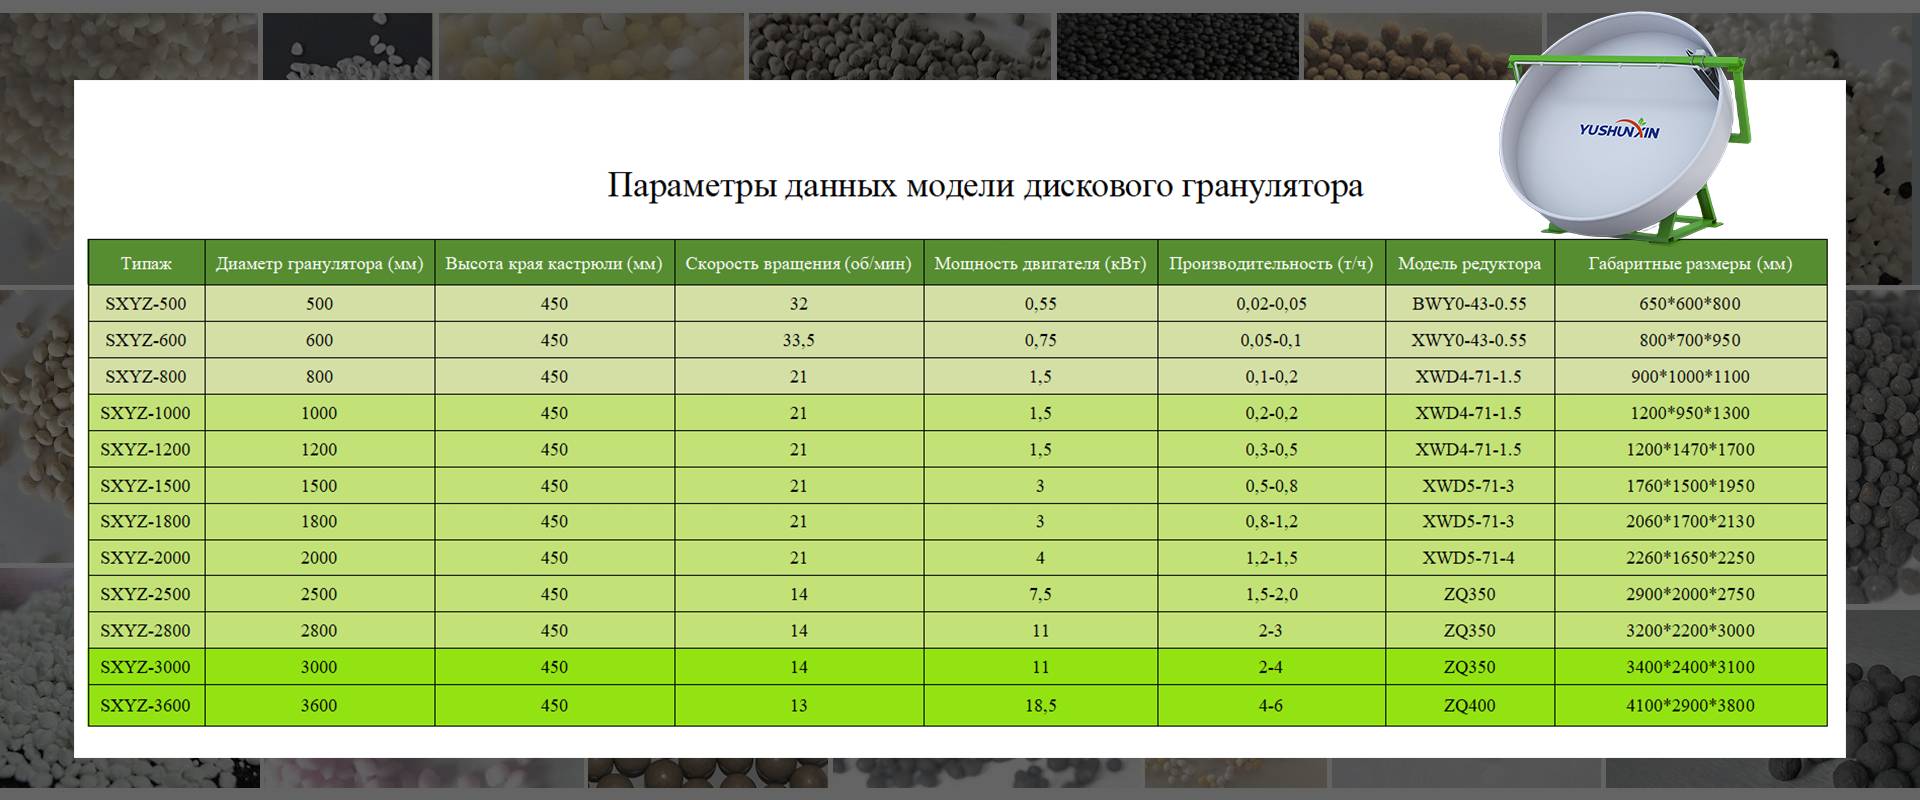
Task: Select the 18,5 motor power cell
Action: (1040, 706)
